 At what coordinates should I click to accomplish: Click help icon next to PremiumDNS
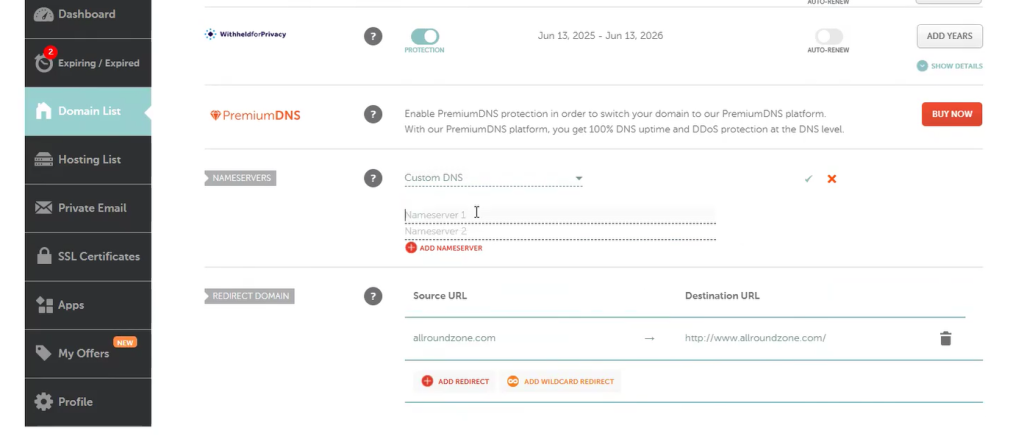pyautogui.click(x=373, y=114)
